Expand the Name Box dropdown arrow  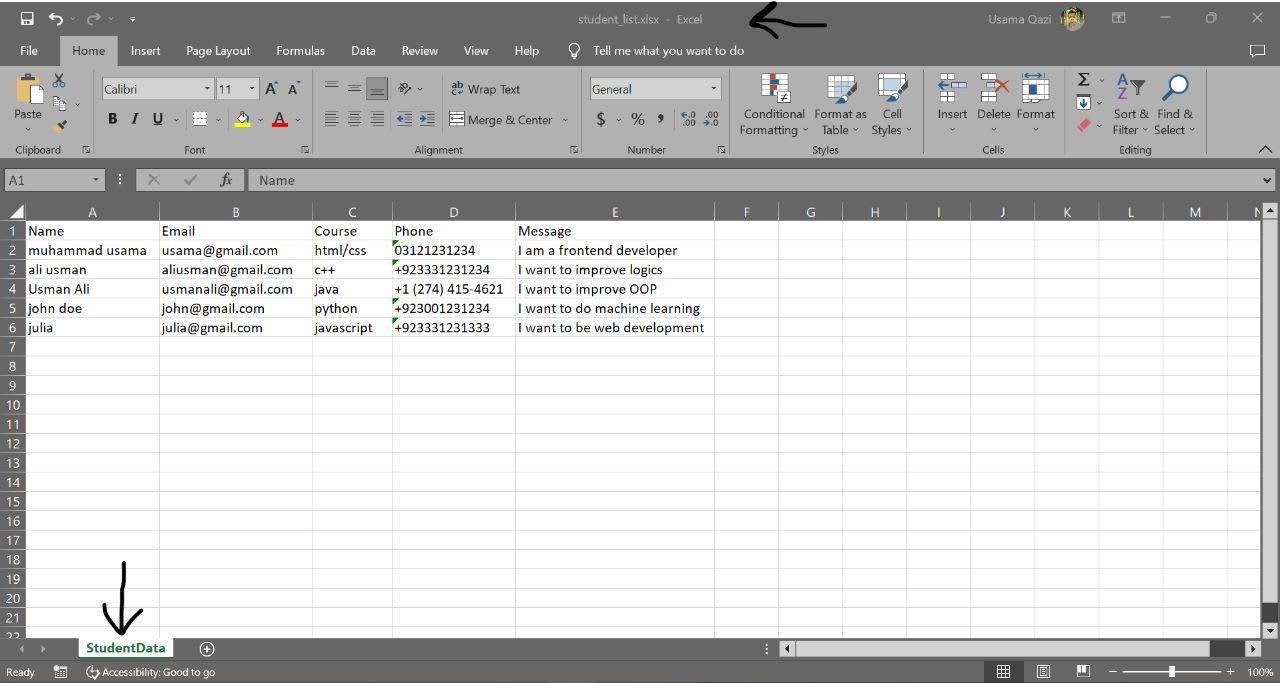pyautogui.click(x=96, y=180)
